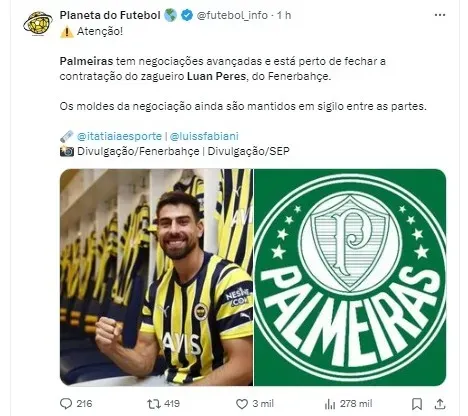This screenshot has height=416, width=468.
Task: Click the 278 mil views count
Action: click(356, 404)
